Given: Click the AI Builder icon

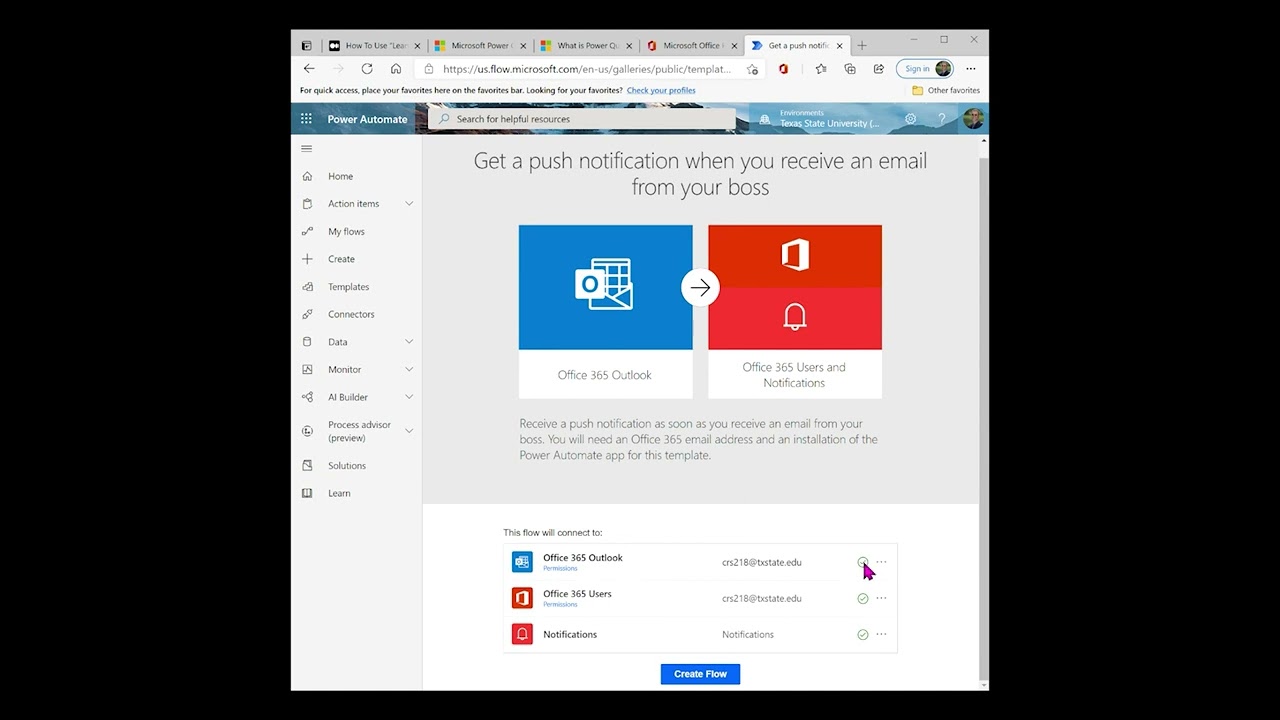Looking at the screenshot, I should tap(307, 397).
